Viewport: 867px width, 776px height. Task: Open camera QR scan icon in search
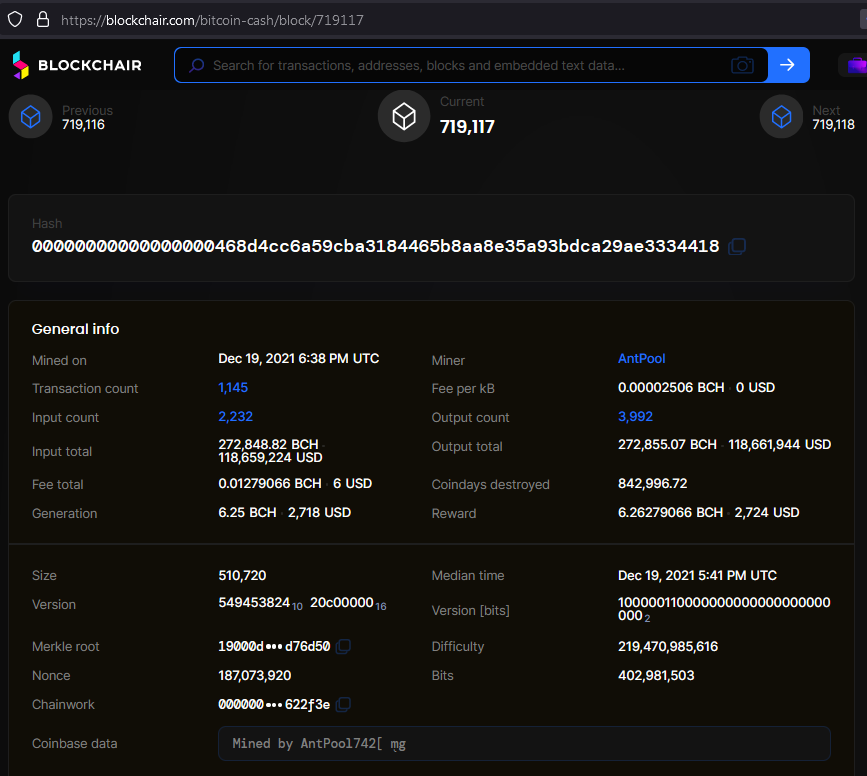tap(742, 65)
